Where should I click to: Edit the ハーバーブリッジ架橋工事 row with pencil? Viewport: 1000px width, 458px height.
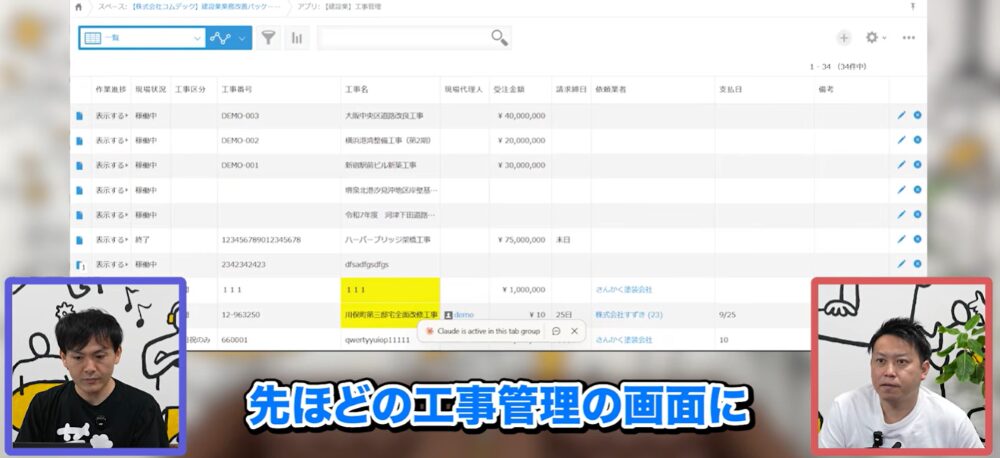(x=901, y=239)
